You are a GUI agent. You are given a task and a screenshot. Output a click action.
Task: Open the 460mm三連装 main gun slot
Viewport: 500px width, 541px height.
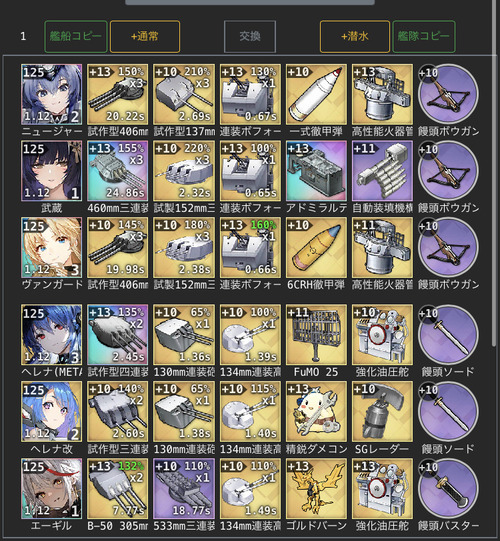118,171
